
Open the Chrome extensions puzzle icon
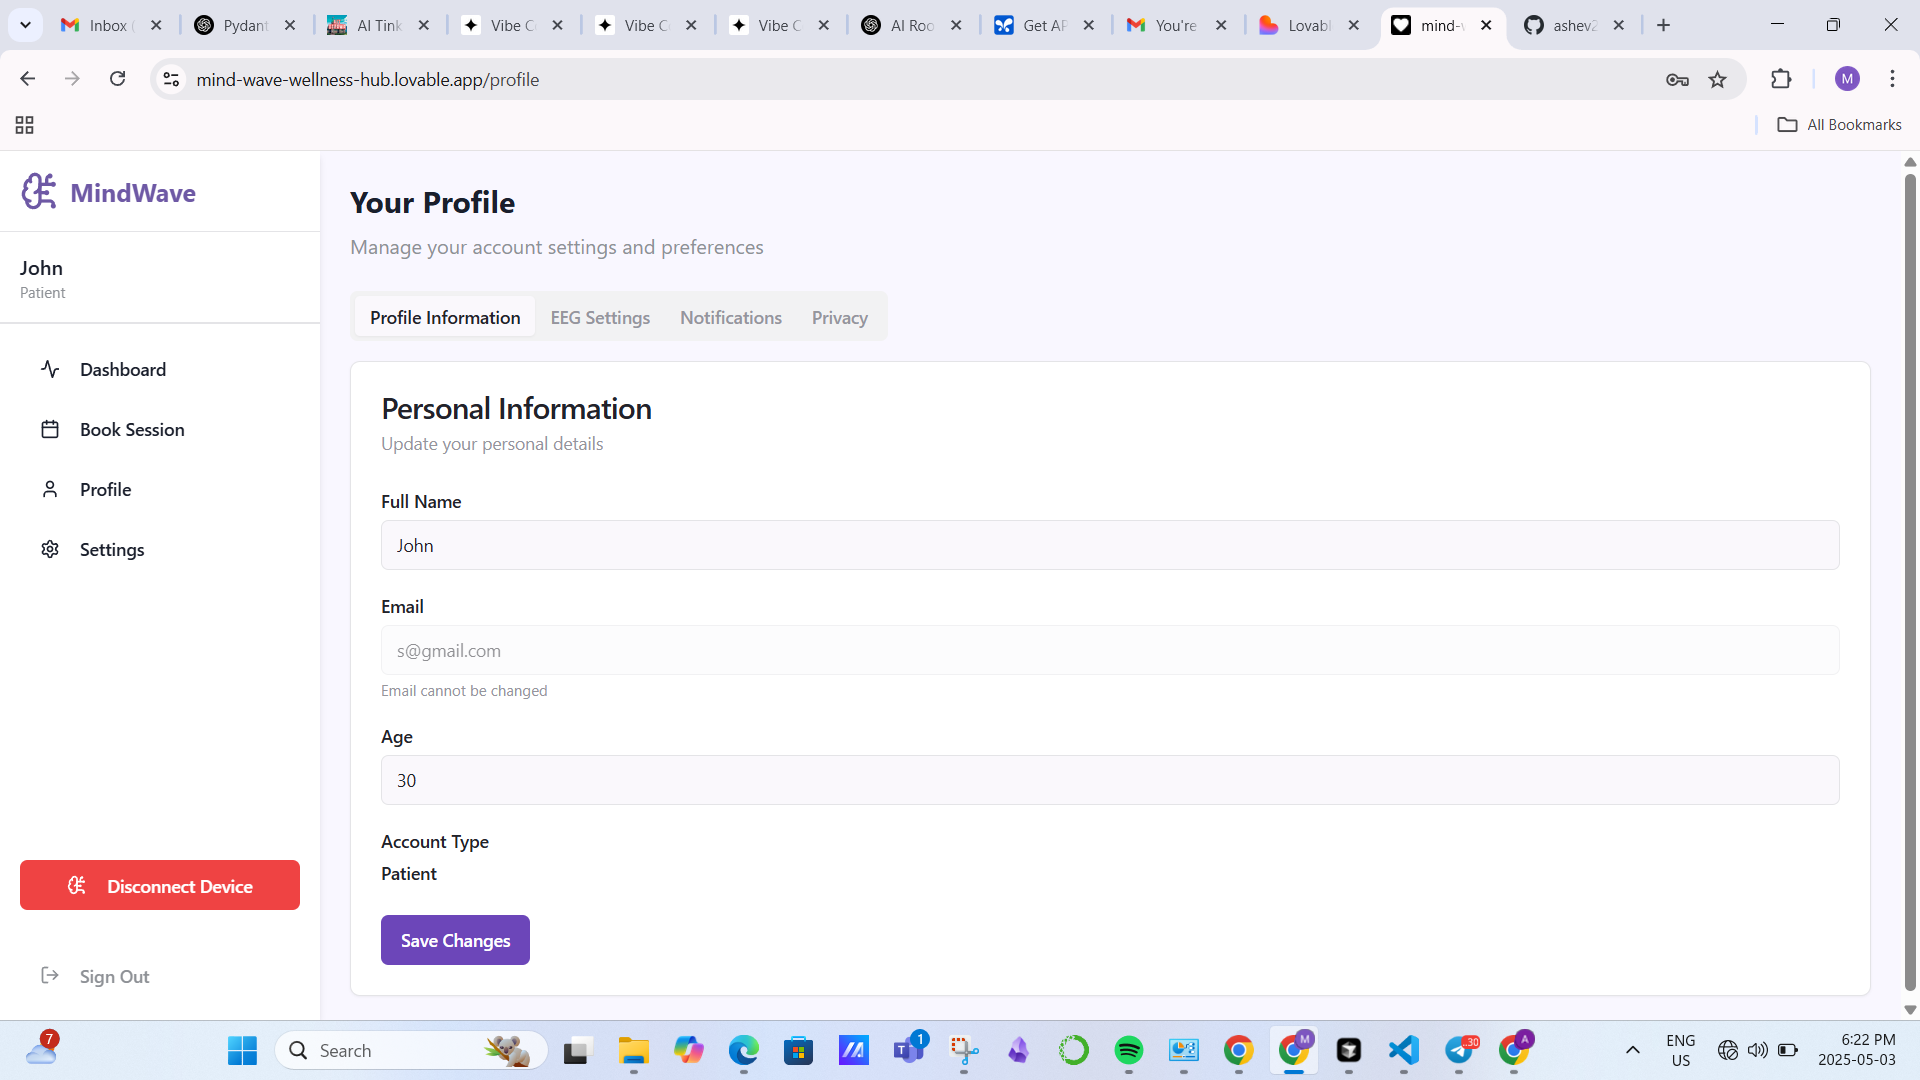click(x=1781, y=80)
